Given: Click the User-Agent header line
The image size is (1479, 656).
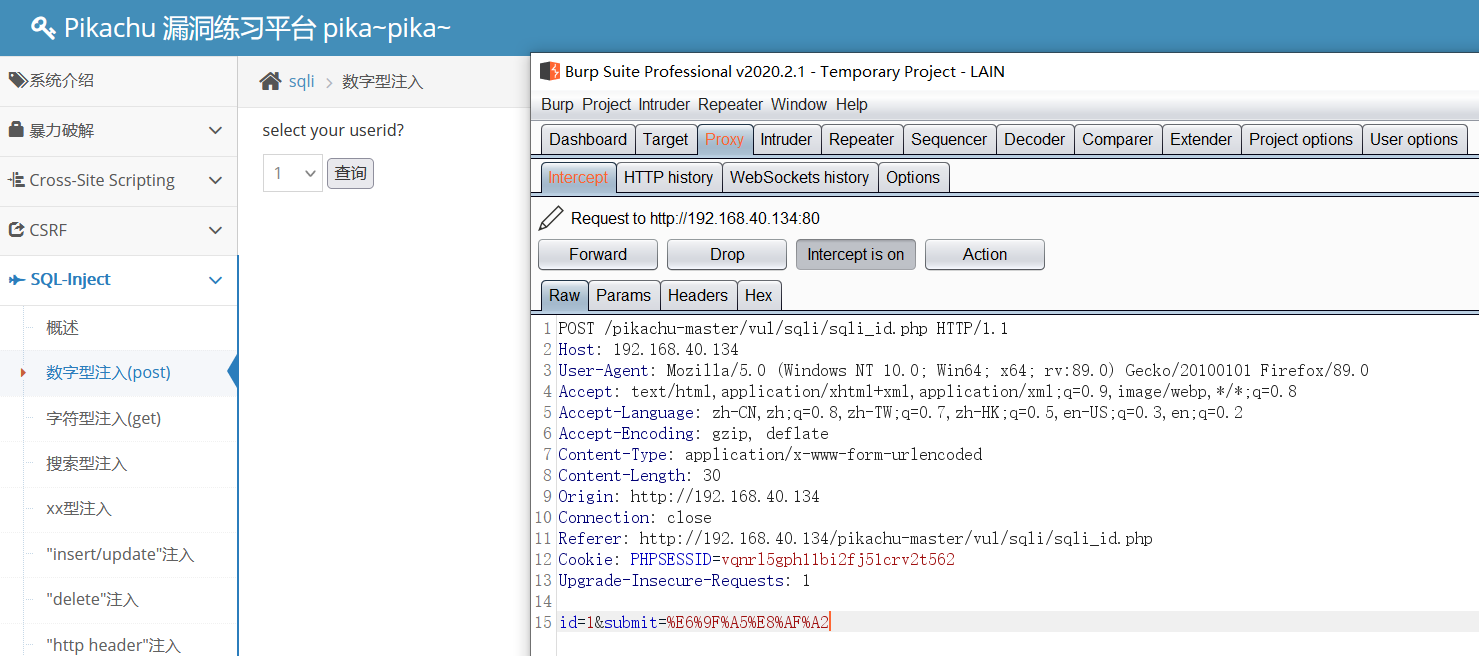Looking at the screenshot, I should [963, 371].
